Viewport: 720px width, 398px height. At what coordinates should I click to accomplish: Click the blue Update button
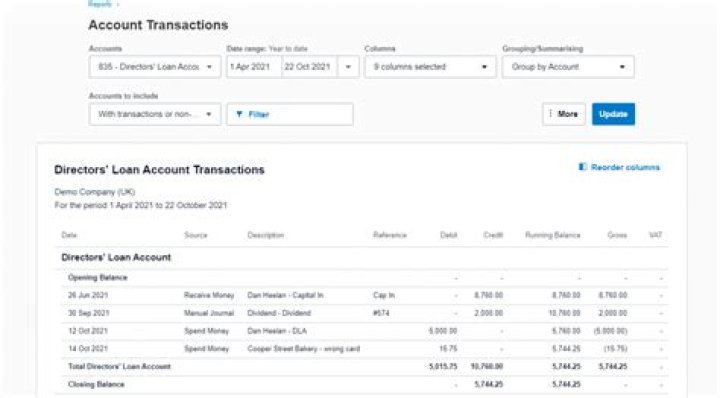[613, 114]
